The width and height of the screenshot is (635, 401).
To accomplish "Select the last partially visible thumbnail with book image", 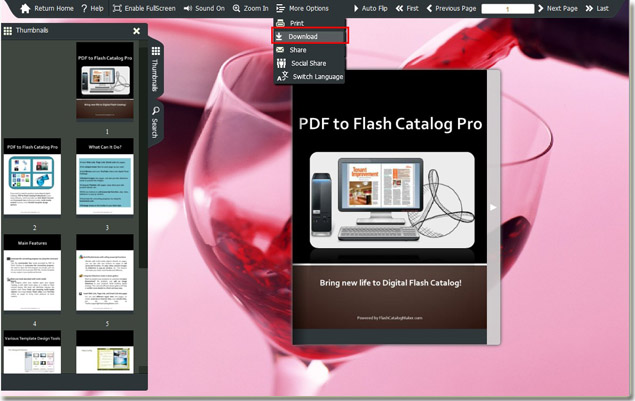I will pyautogui.click(x=105, y=352).
